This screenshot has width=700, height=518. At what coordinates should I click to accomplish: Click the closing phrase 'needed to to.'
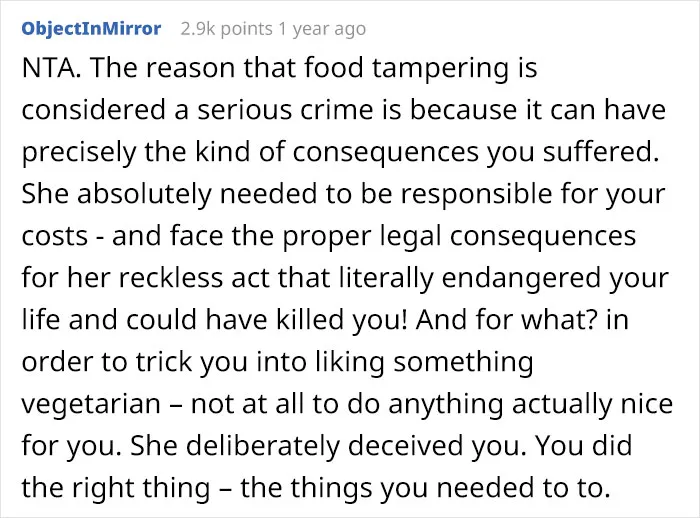pos(523,488)
